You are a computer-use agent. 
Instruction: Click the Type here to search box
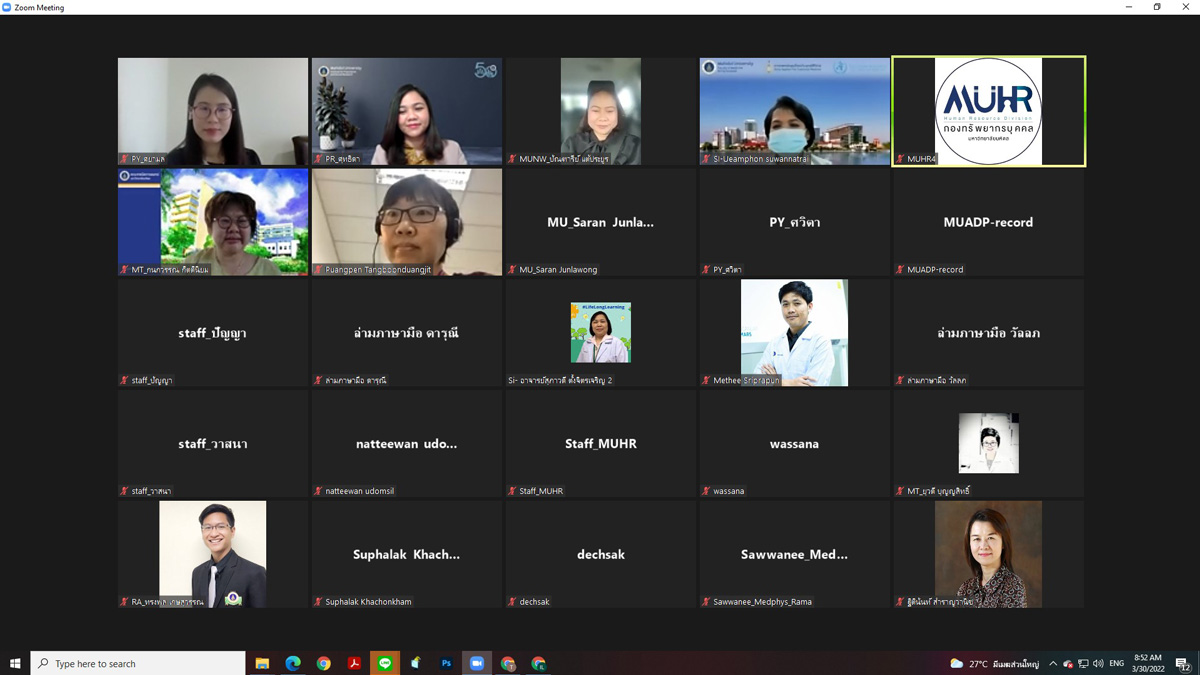coord(140,664)
